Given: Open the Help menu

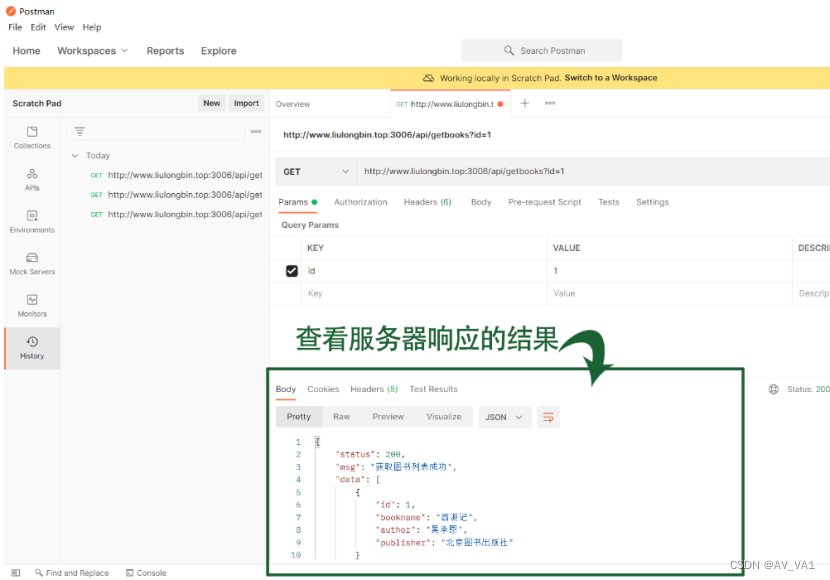Looking at the screenshot, I should [92, 27].
